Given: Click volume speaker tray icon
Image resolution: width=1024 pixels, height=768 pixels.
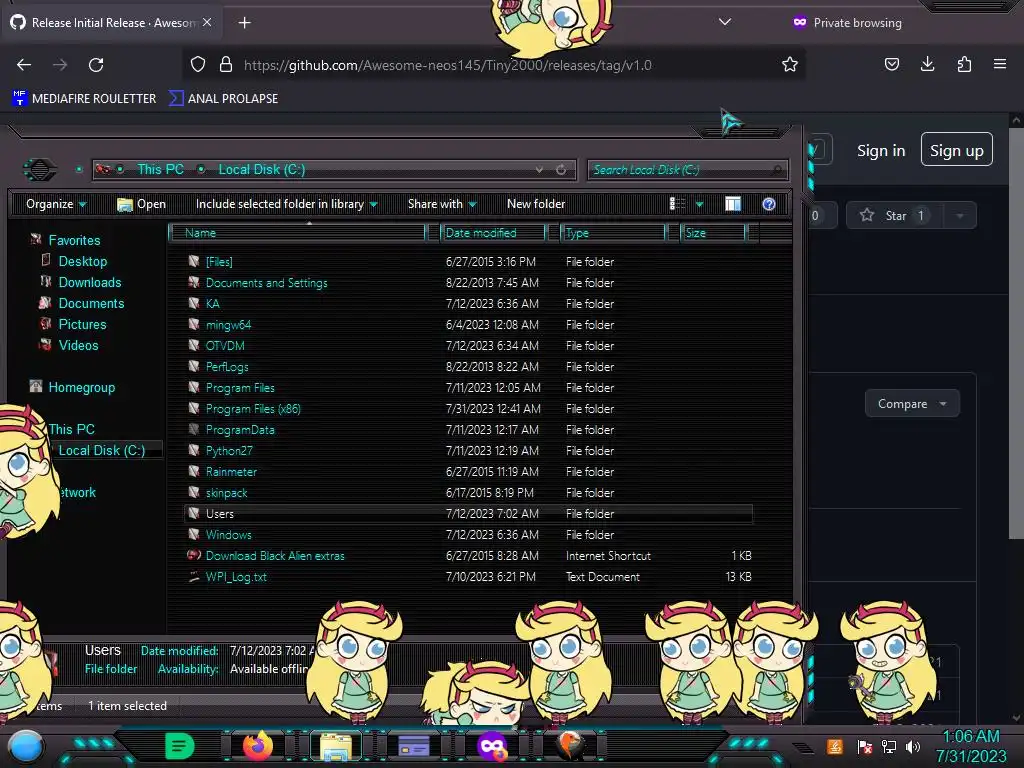Looking at the screenshot, I should (912, 746).
